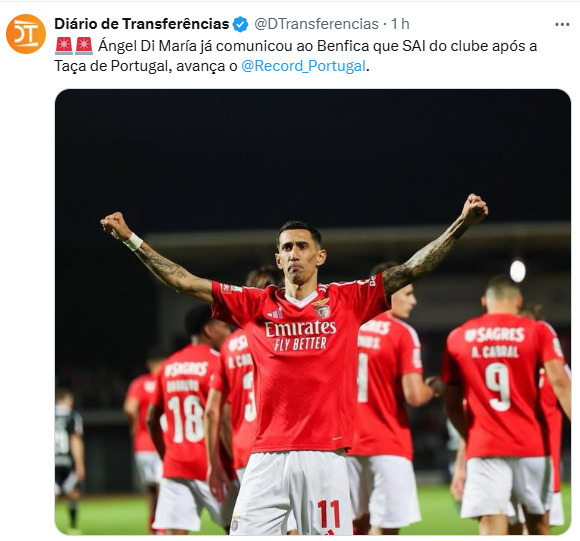Click the Emirates Fly Better sponsor logo
The image size is (580, 541).
(300, 336)
